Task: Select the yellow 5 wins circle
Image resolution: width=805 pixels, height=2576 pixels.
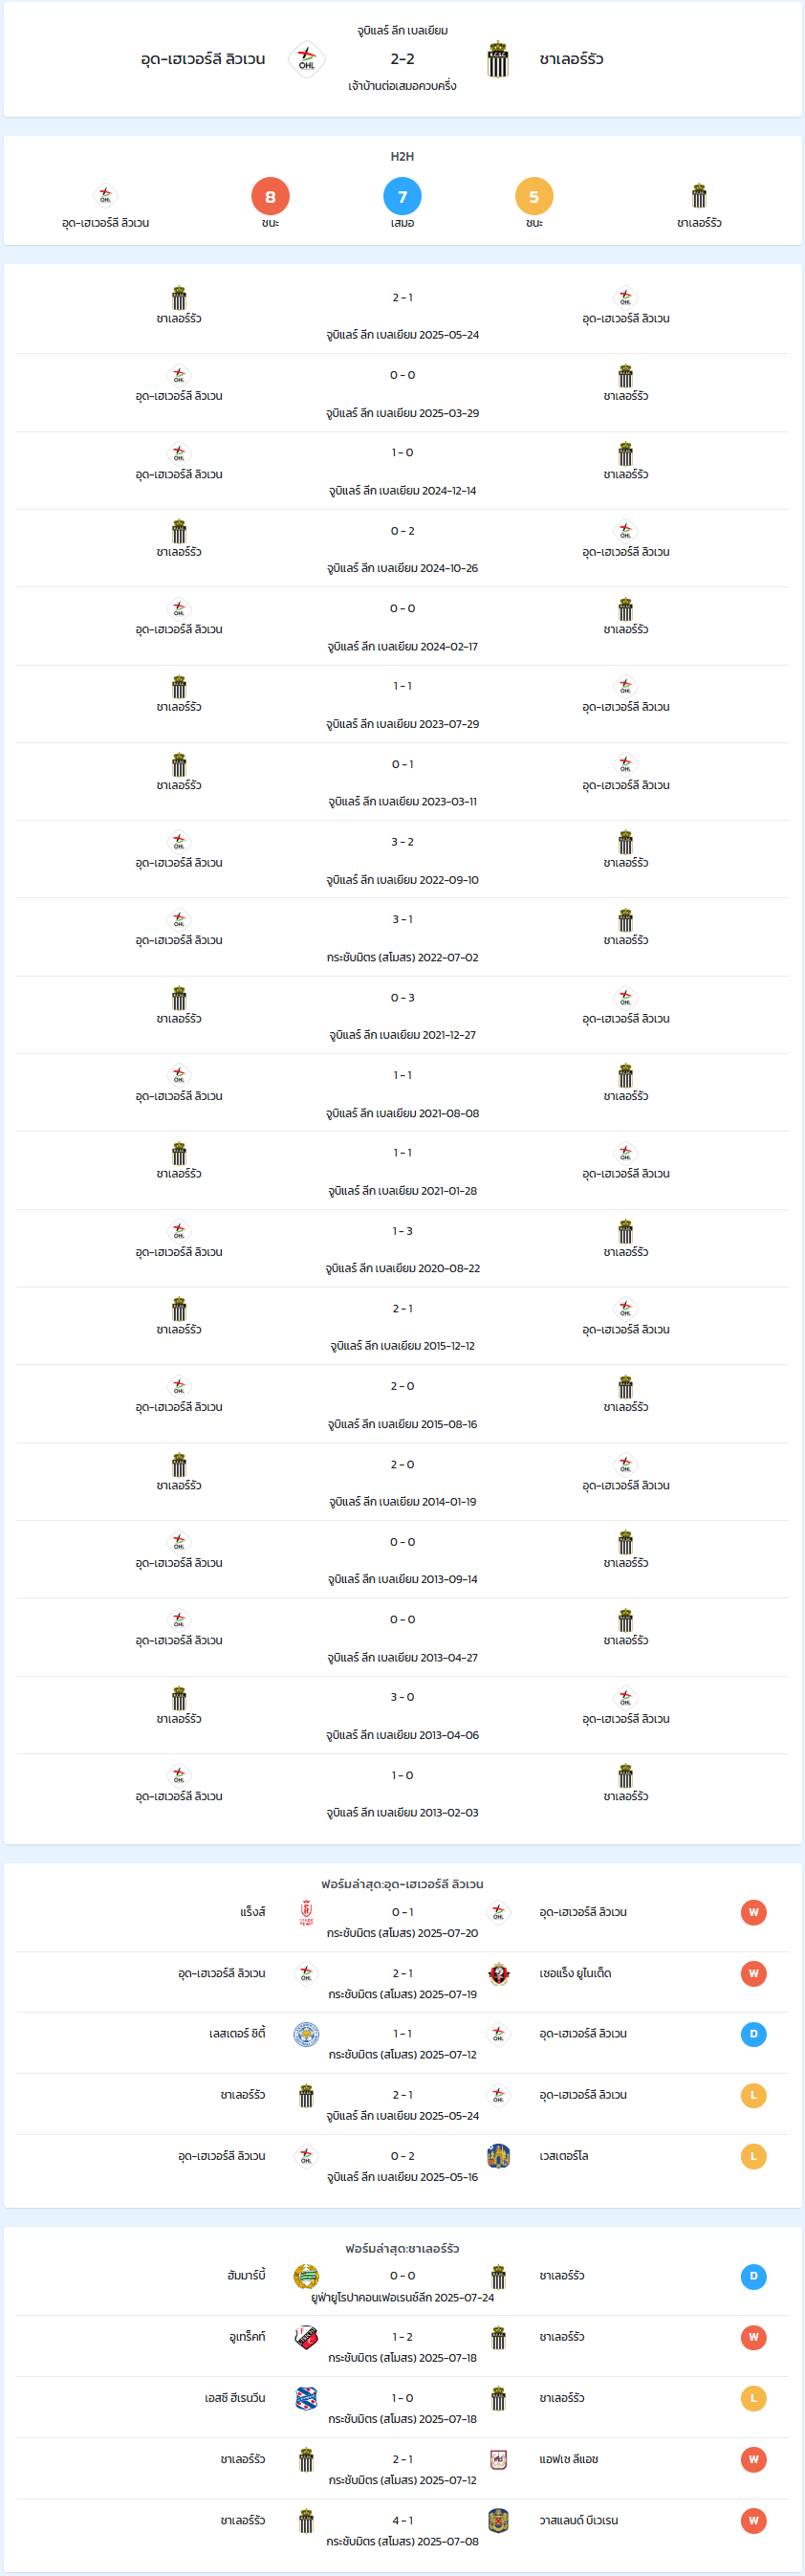Action: [x=534, y=196]
